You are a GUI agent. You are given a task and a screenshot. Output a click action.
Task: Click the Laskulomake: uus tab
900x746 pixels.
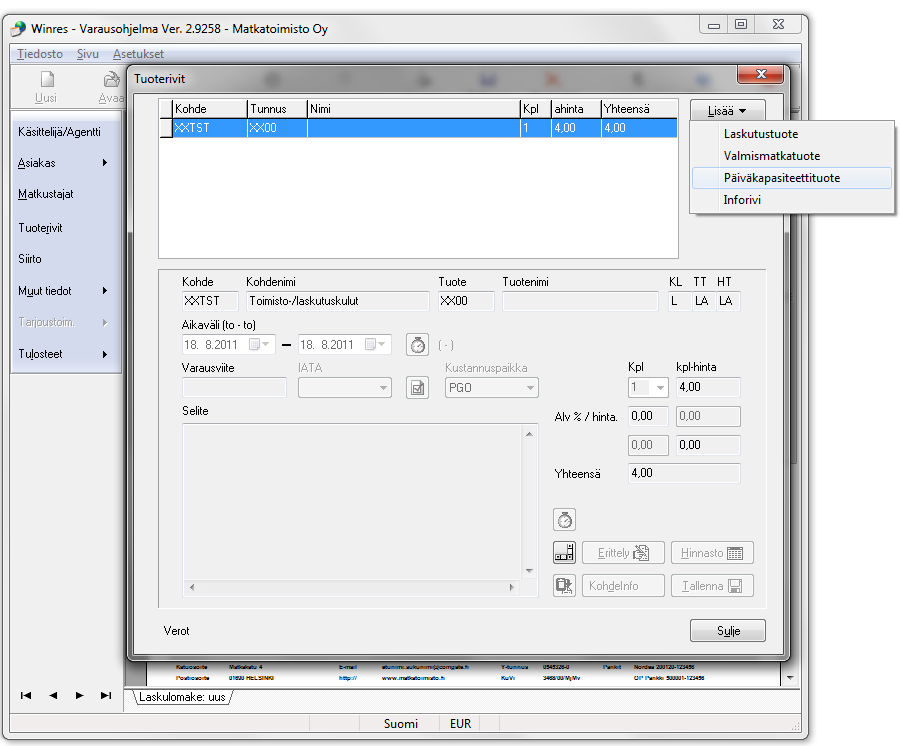pos(183,697)
